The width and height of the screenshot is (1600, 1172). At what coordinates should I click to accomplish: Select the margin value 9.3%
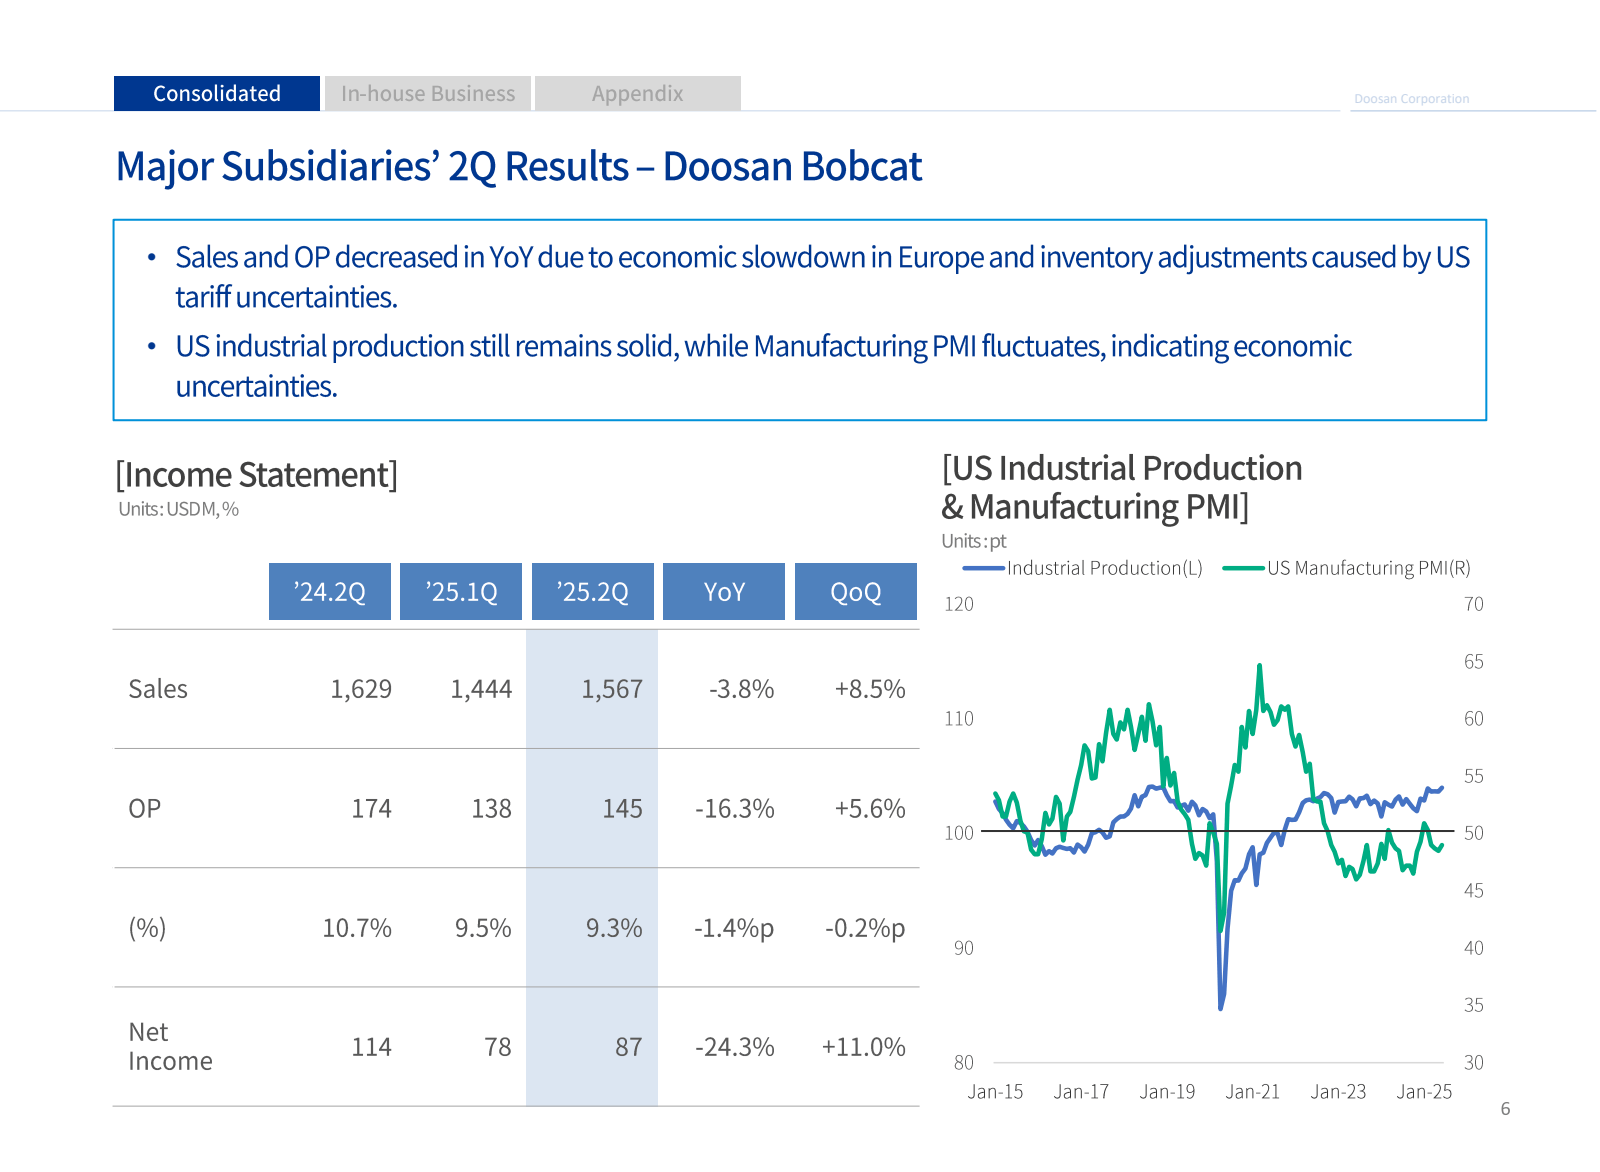click(x=614, y=928)
